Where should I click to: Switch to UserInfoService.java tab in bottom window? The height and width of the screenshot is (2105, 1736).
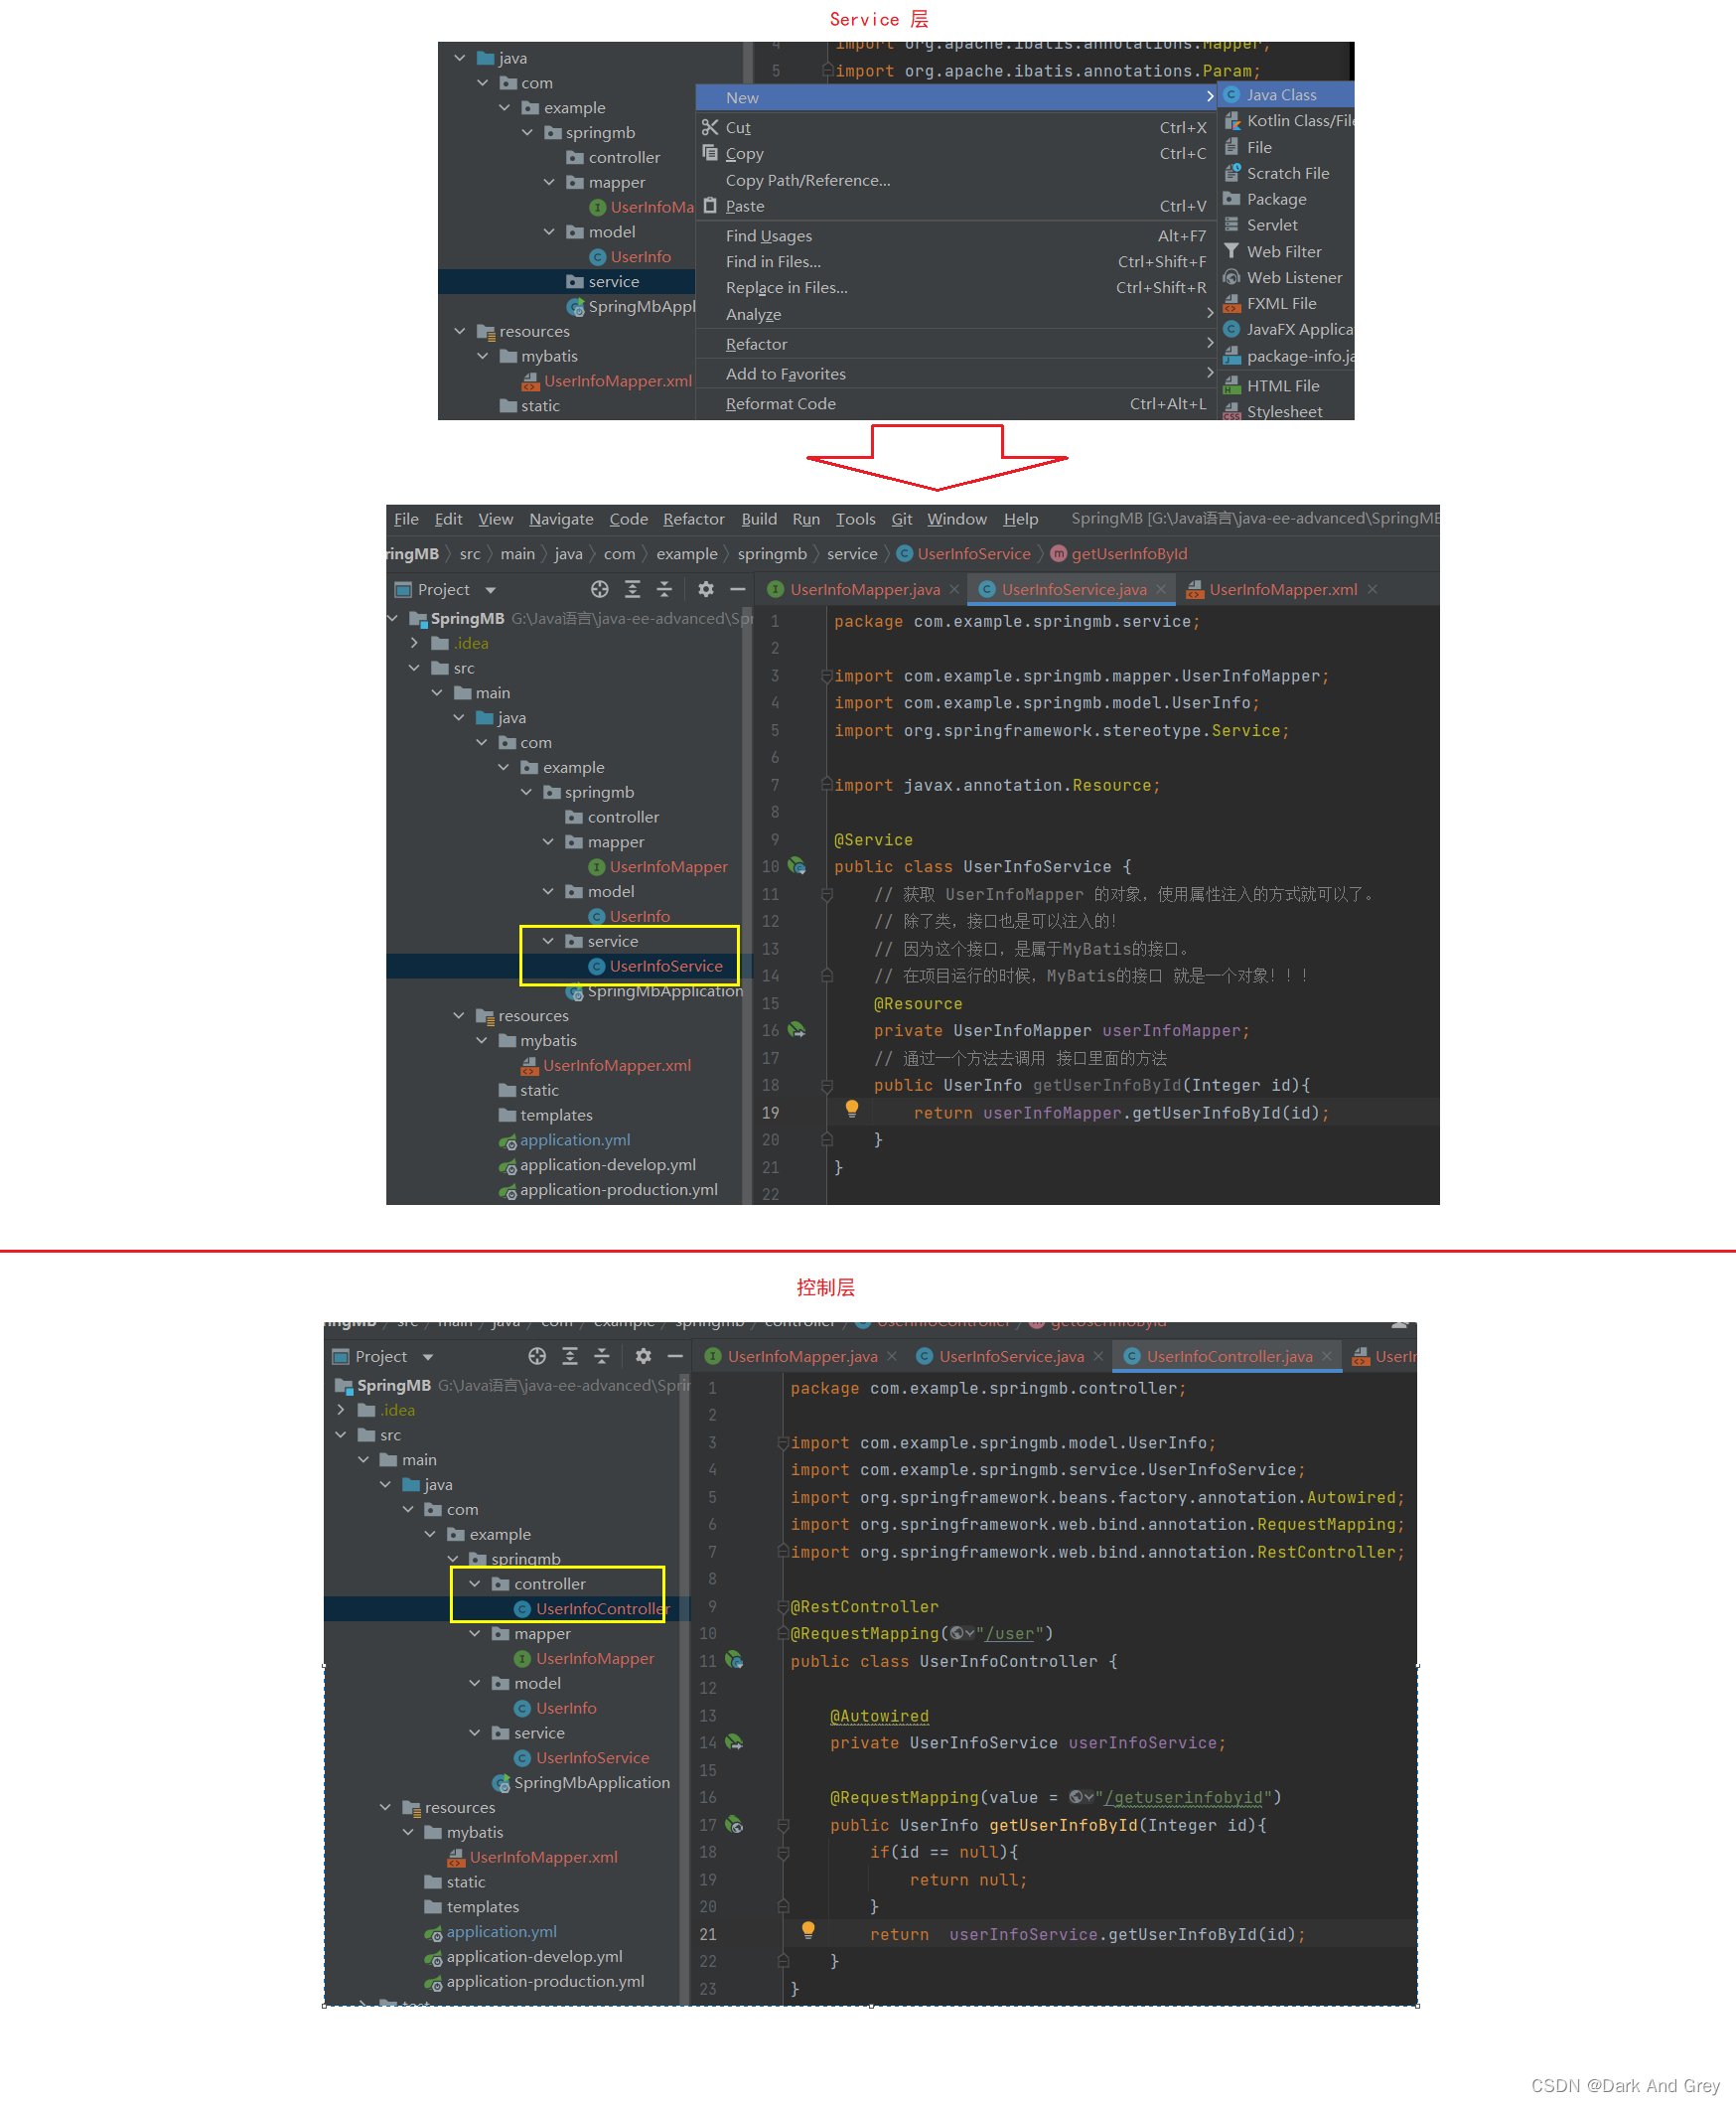(x=1011, y=1356)
